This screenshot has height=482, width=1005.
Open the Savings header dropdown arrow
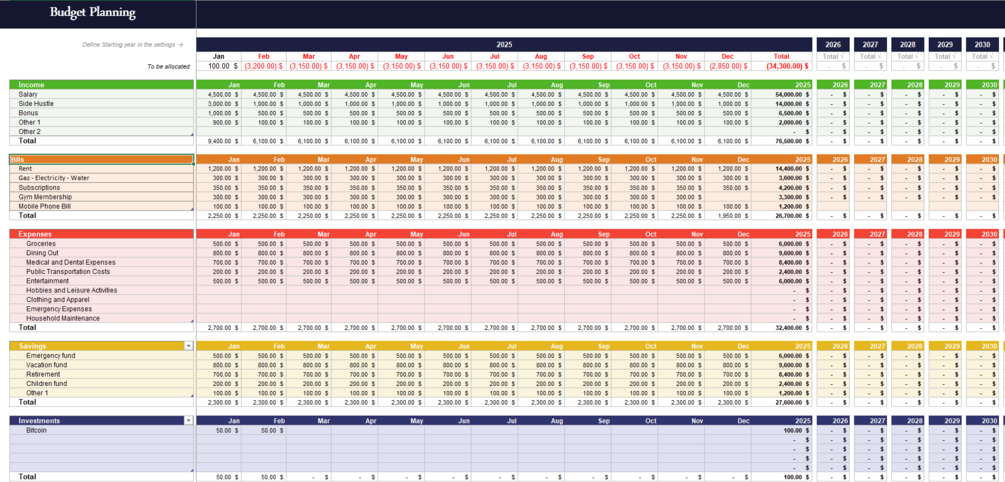click(x=188, y=346)
